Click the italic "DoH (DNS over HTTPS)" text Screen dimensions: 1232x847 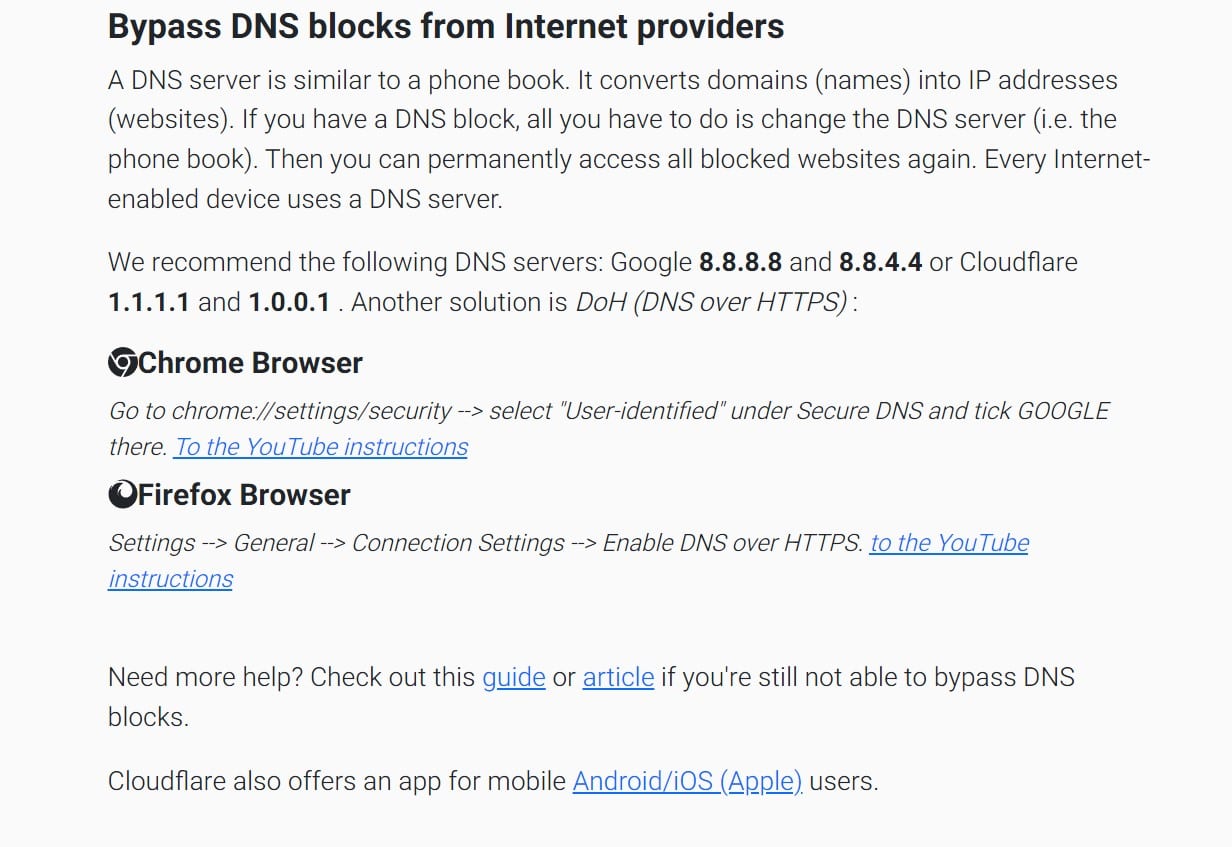pos(712,302)
